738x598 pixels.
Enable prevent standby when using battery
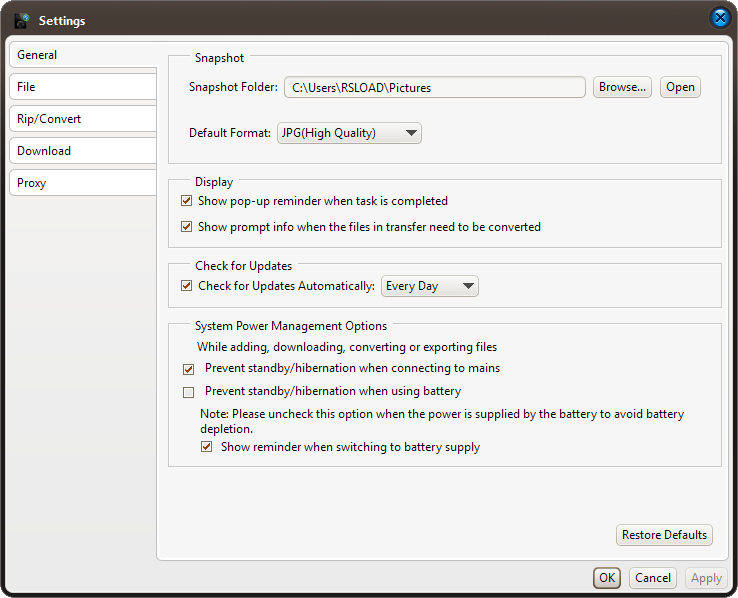pyautogui.click(x=189, y=392)
